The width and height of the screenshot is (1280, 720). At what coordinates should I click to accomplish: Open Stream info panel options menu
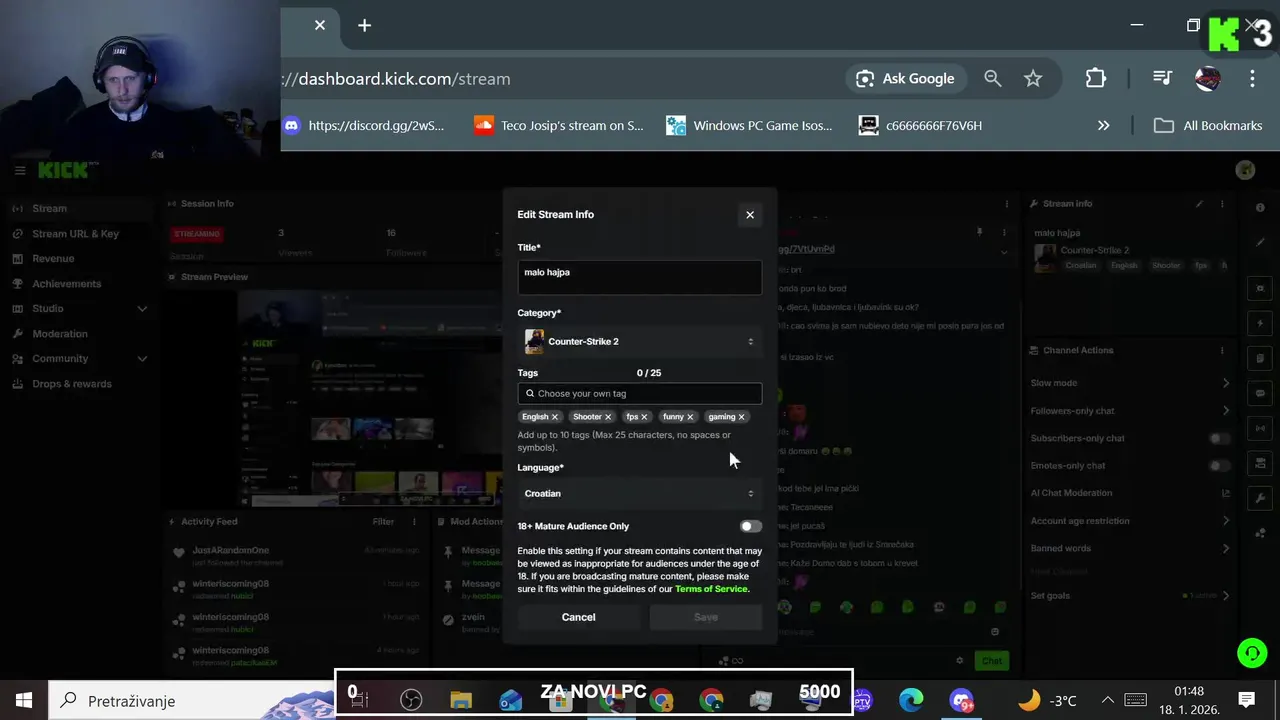tap(1222, 204)
